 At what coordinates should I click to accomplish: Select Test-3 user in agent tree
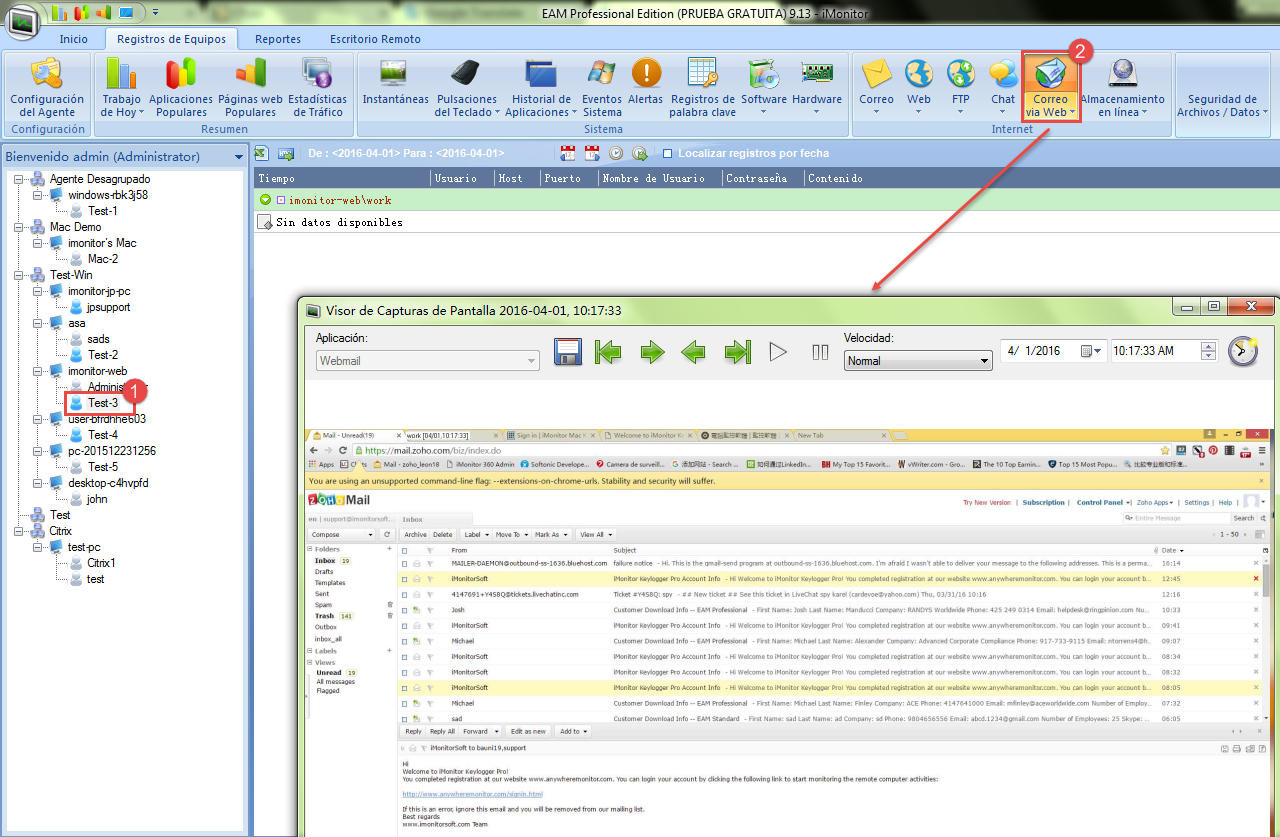tap(102, 403)
